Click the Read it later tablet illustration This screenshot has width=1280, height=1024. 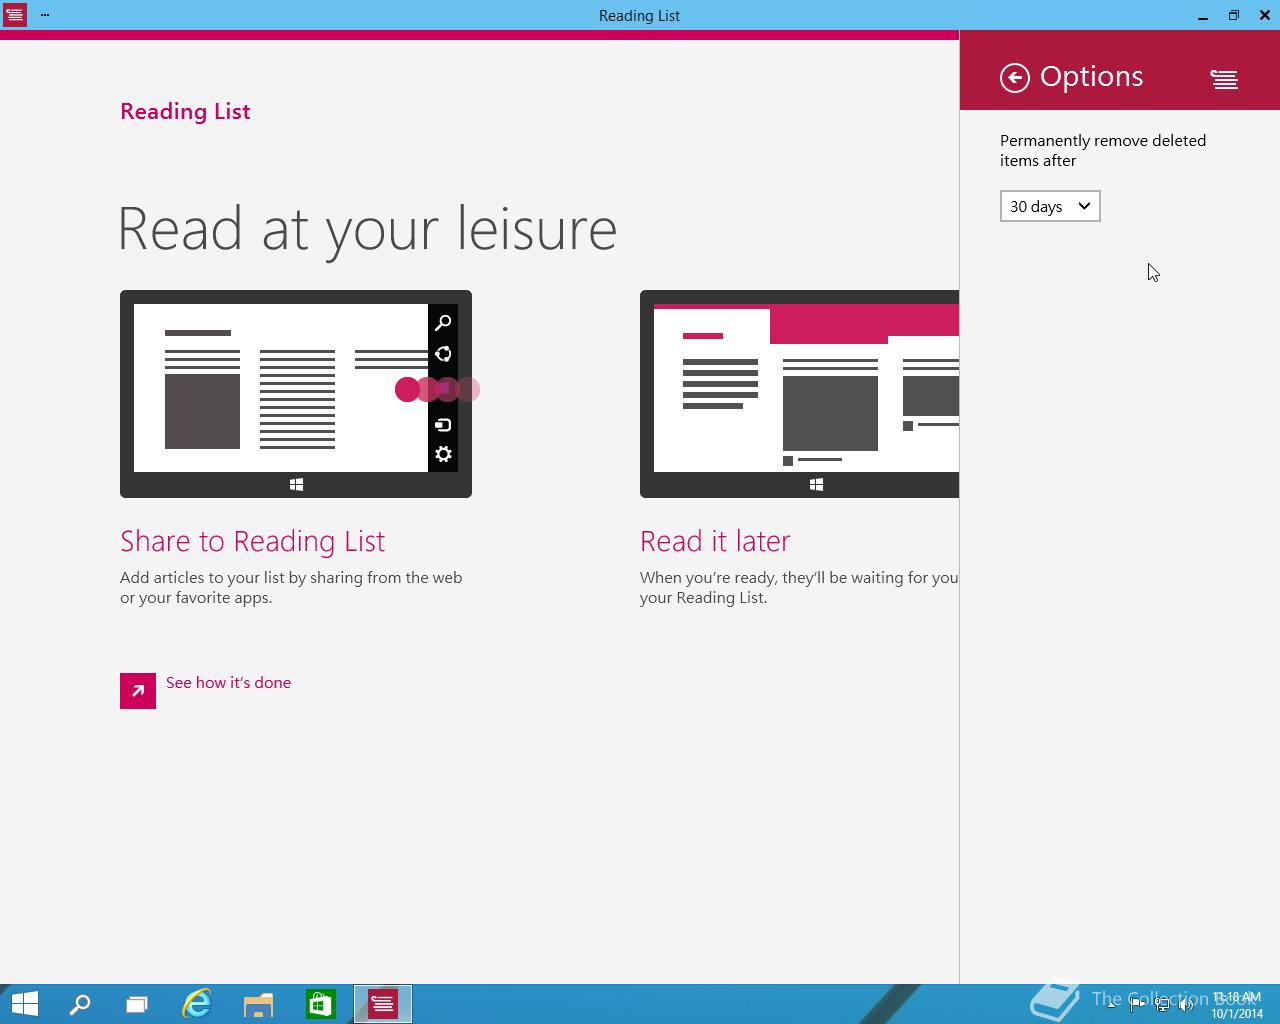pyautogui.click(x=799, y=394)
